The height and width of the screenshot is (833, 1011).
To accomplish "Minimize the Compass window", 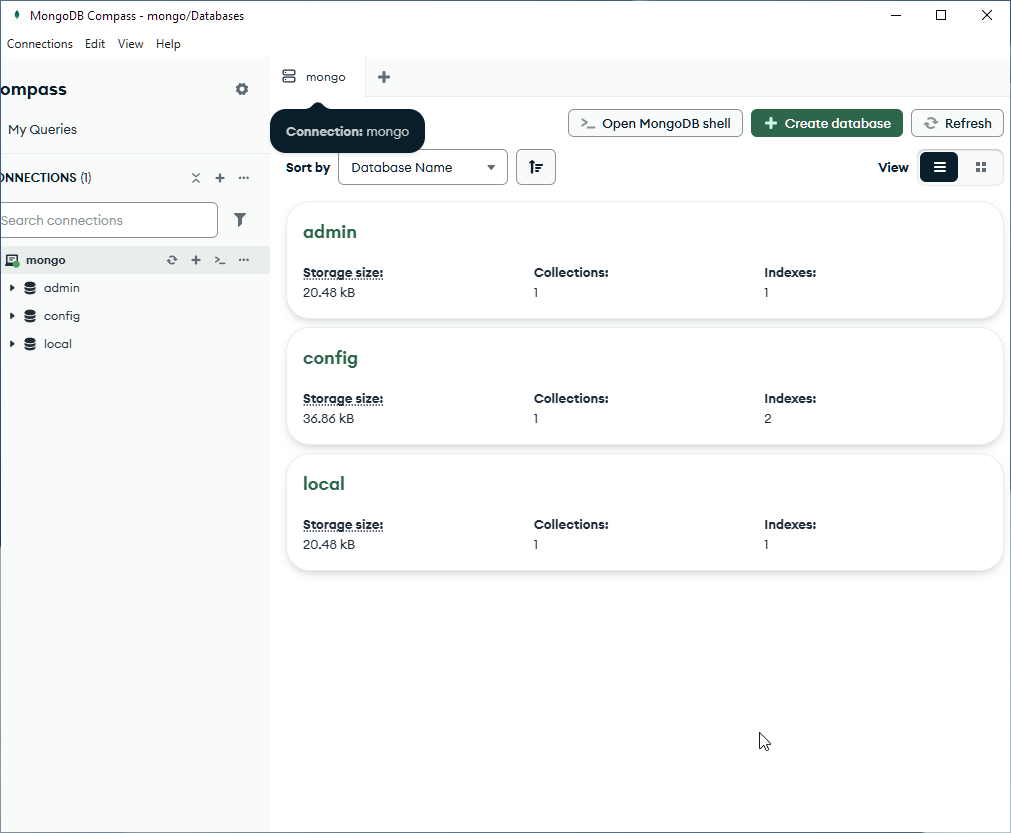I will coord(896,15).
